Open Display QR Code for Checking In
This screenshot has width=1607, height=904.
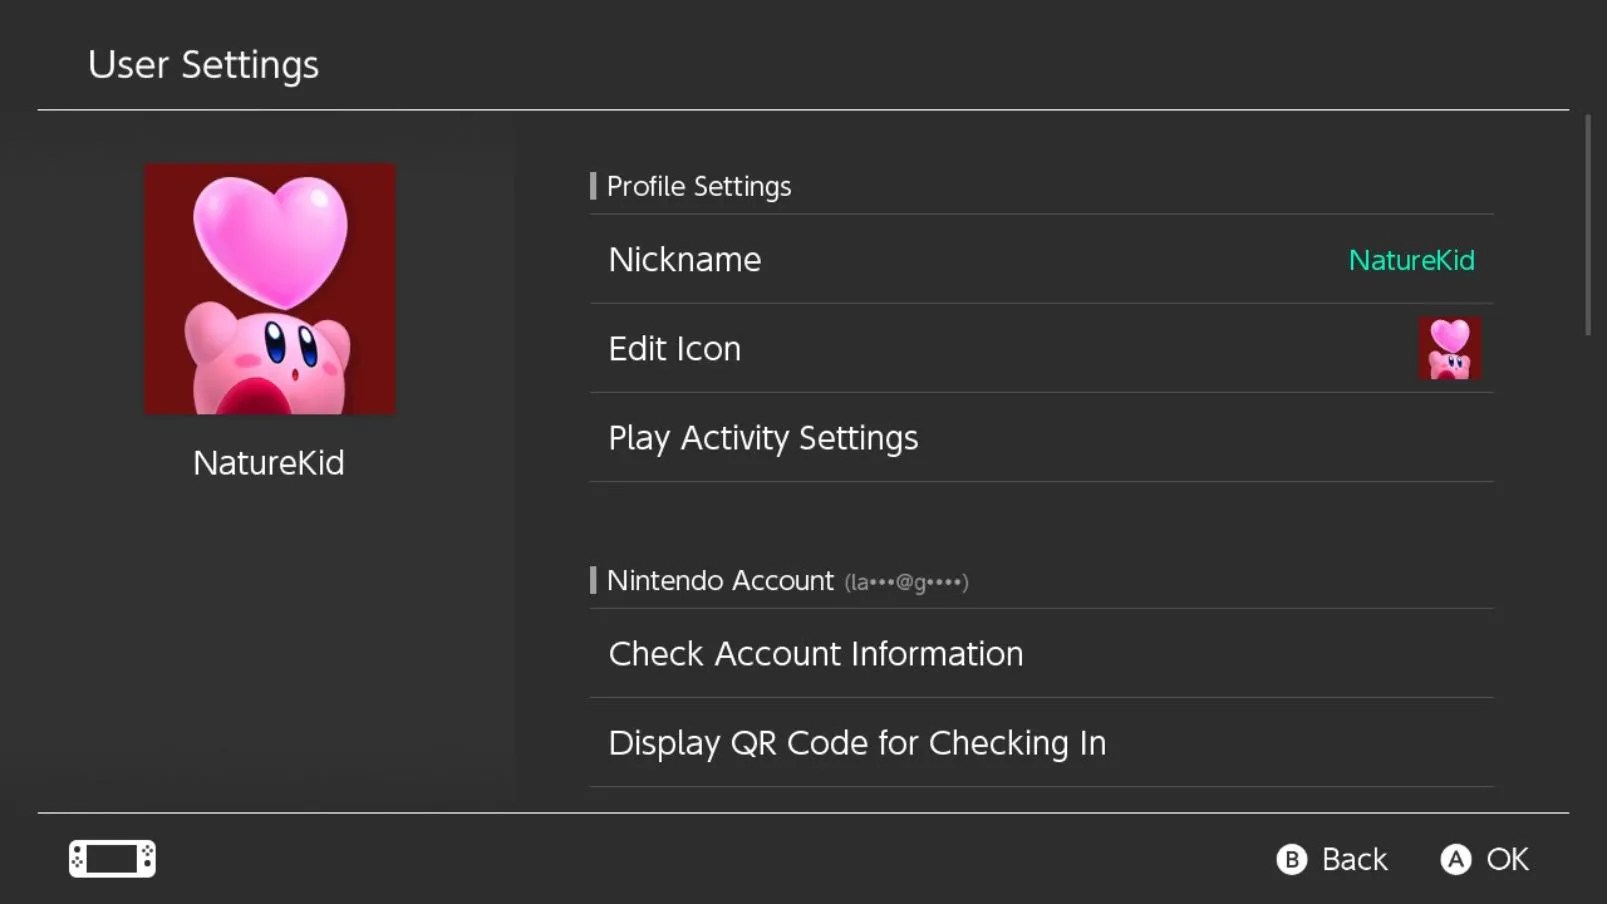coord(856,743)
